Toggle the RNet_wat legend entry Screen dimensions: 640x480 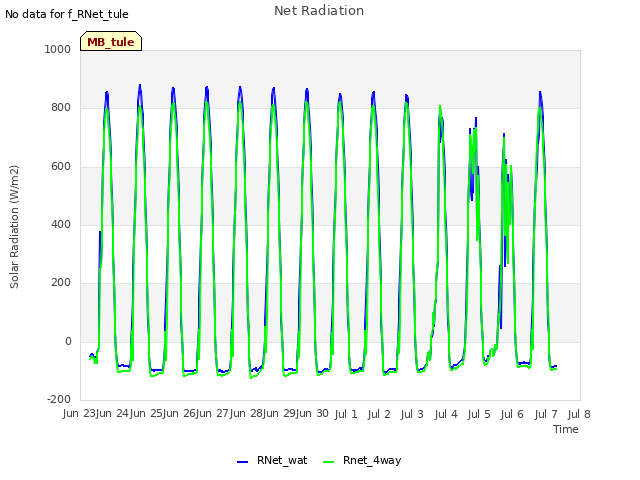272,460
